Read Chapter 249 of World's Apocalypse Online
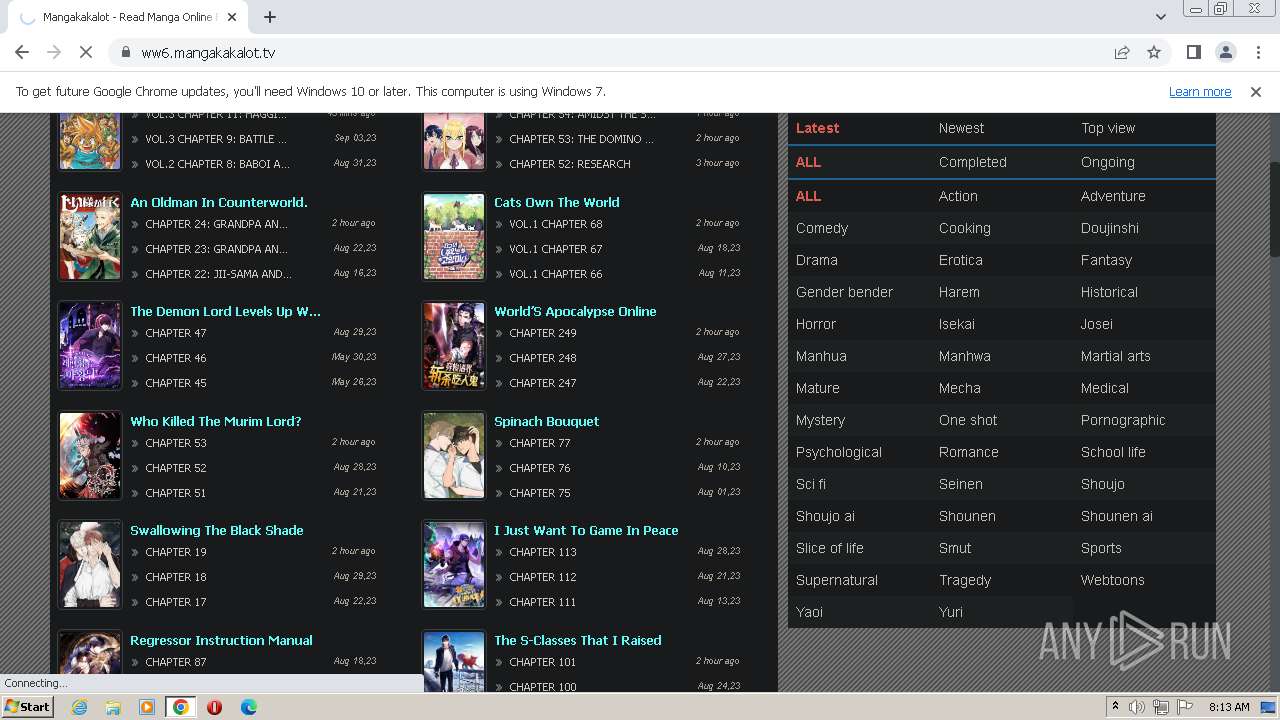The image size is (1280, 720). pos(542,333)
